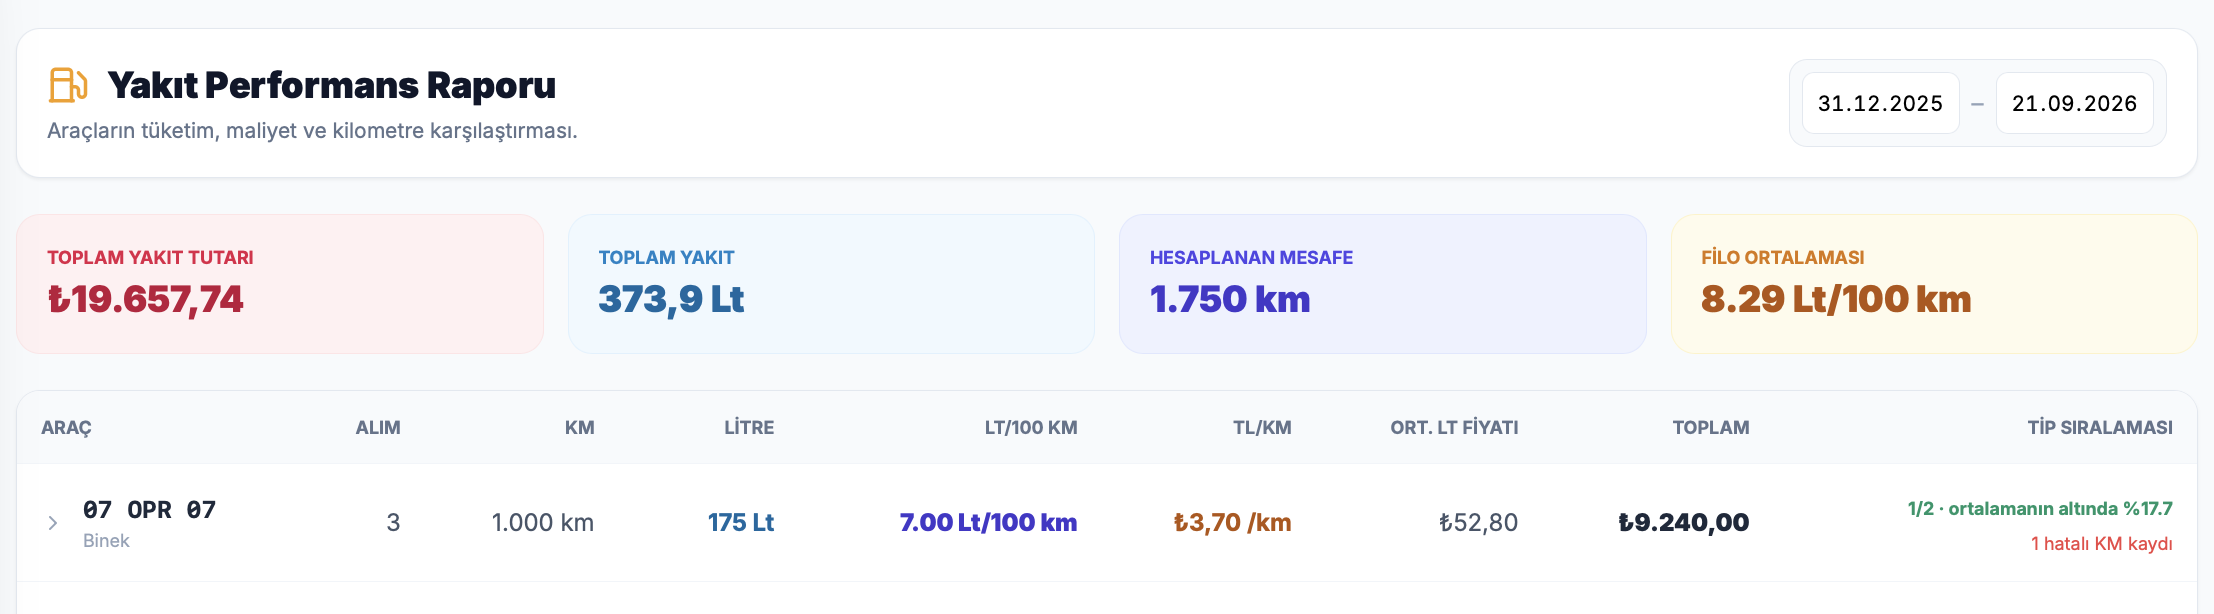Click the LT/100 KM column header

pyautogui.click(x=1031, y=428)
